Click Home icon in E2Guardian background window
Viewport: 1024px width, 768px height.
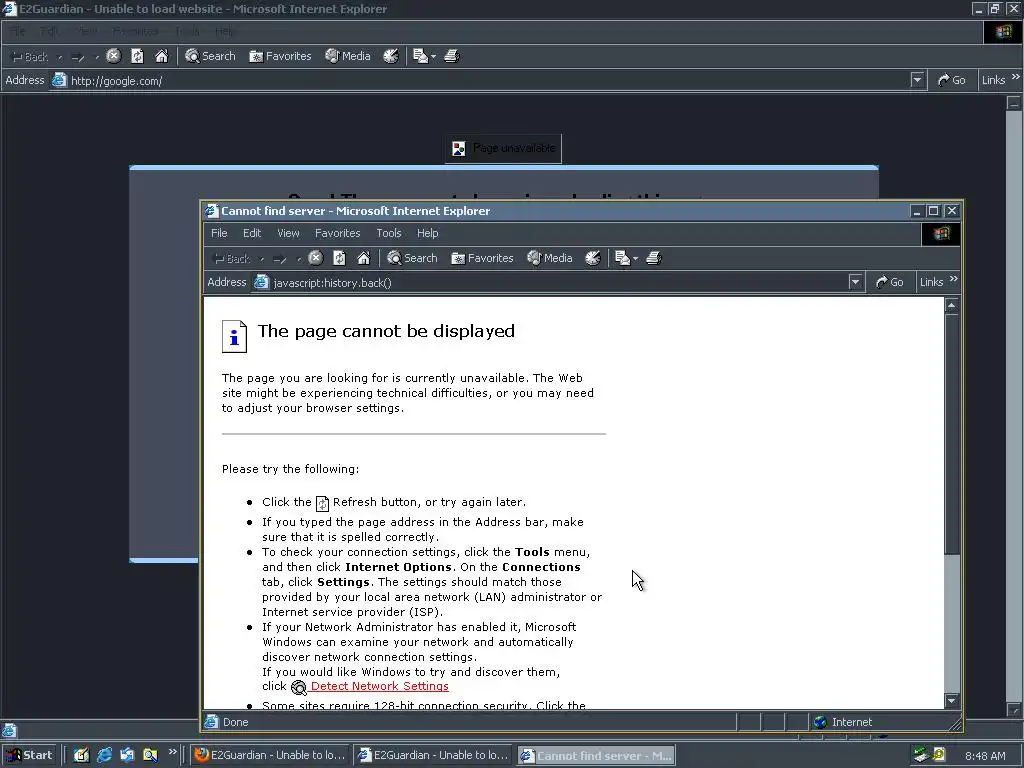161,56
